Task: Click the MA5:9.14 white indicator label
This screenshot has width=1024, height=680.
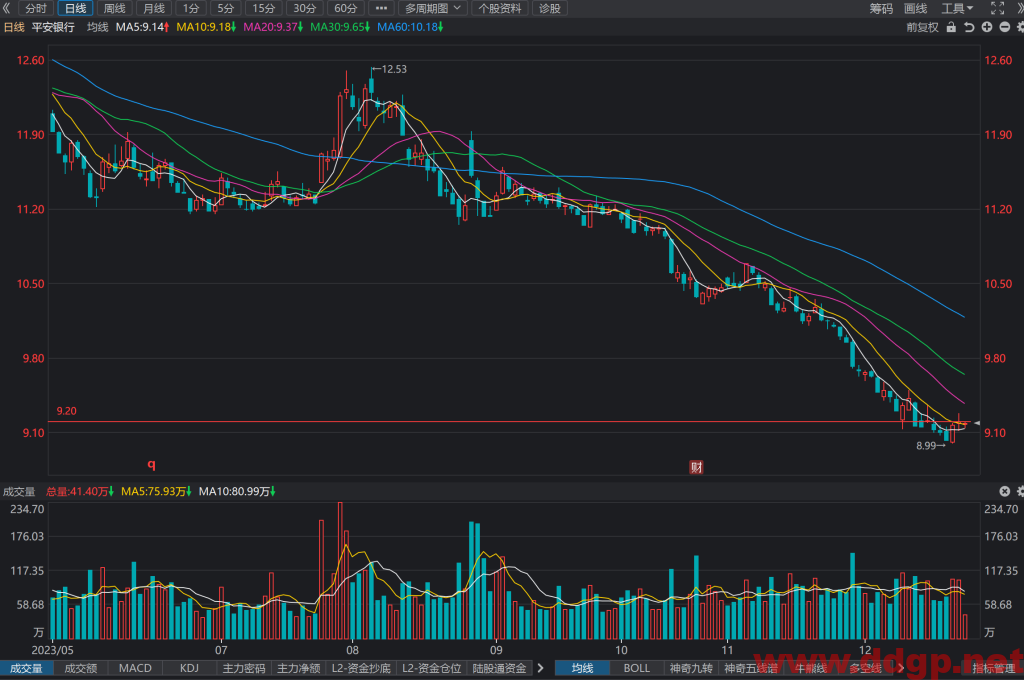Action: click(142, 27)
